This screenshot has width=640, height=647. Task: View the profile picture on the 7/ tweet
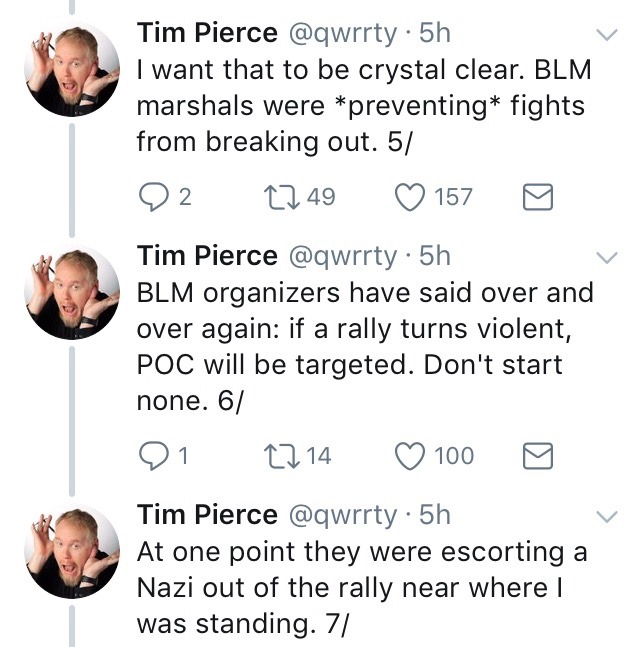click(x=70, y=553)
